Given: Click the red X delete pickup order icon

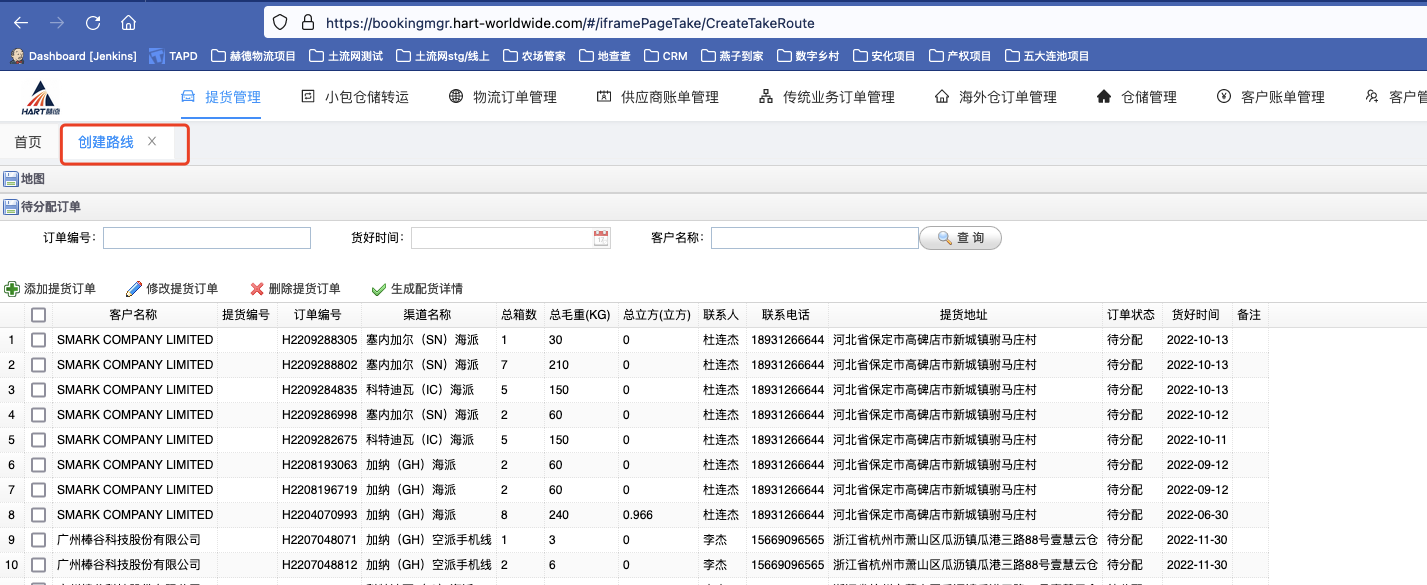Looking at the screenshot, I should point(257,289).
